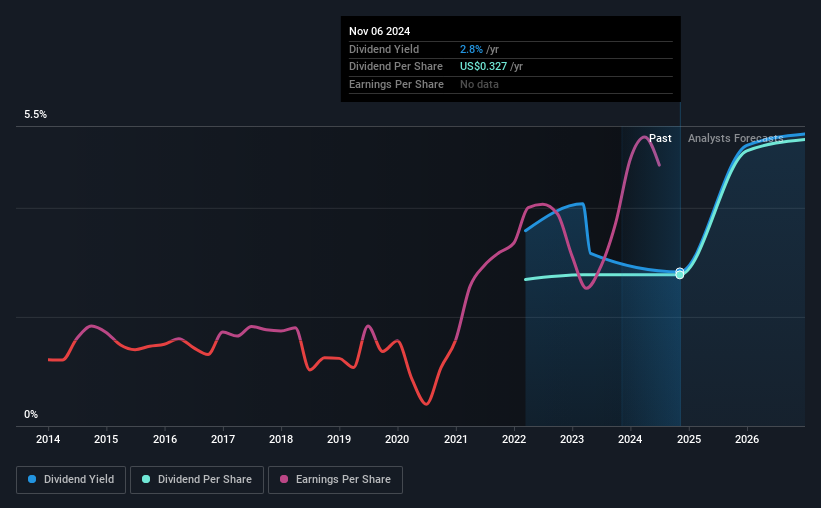The image size is (821, 508).
Task: Click the blue Dividend Yield legend dot
Action: 32,479
